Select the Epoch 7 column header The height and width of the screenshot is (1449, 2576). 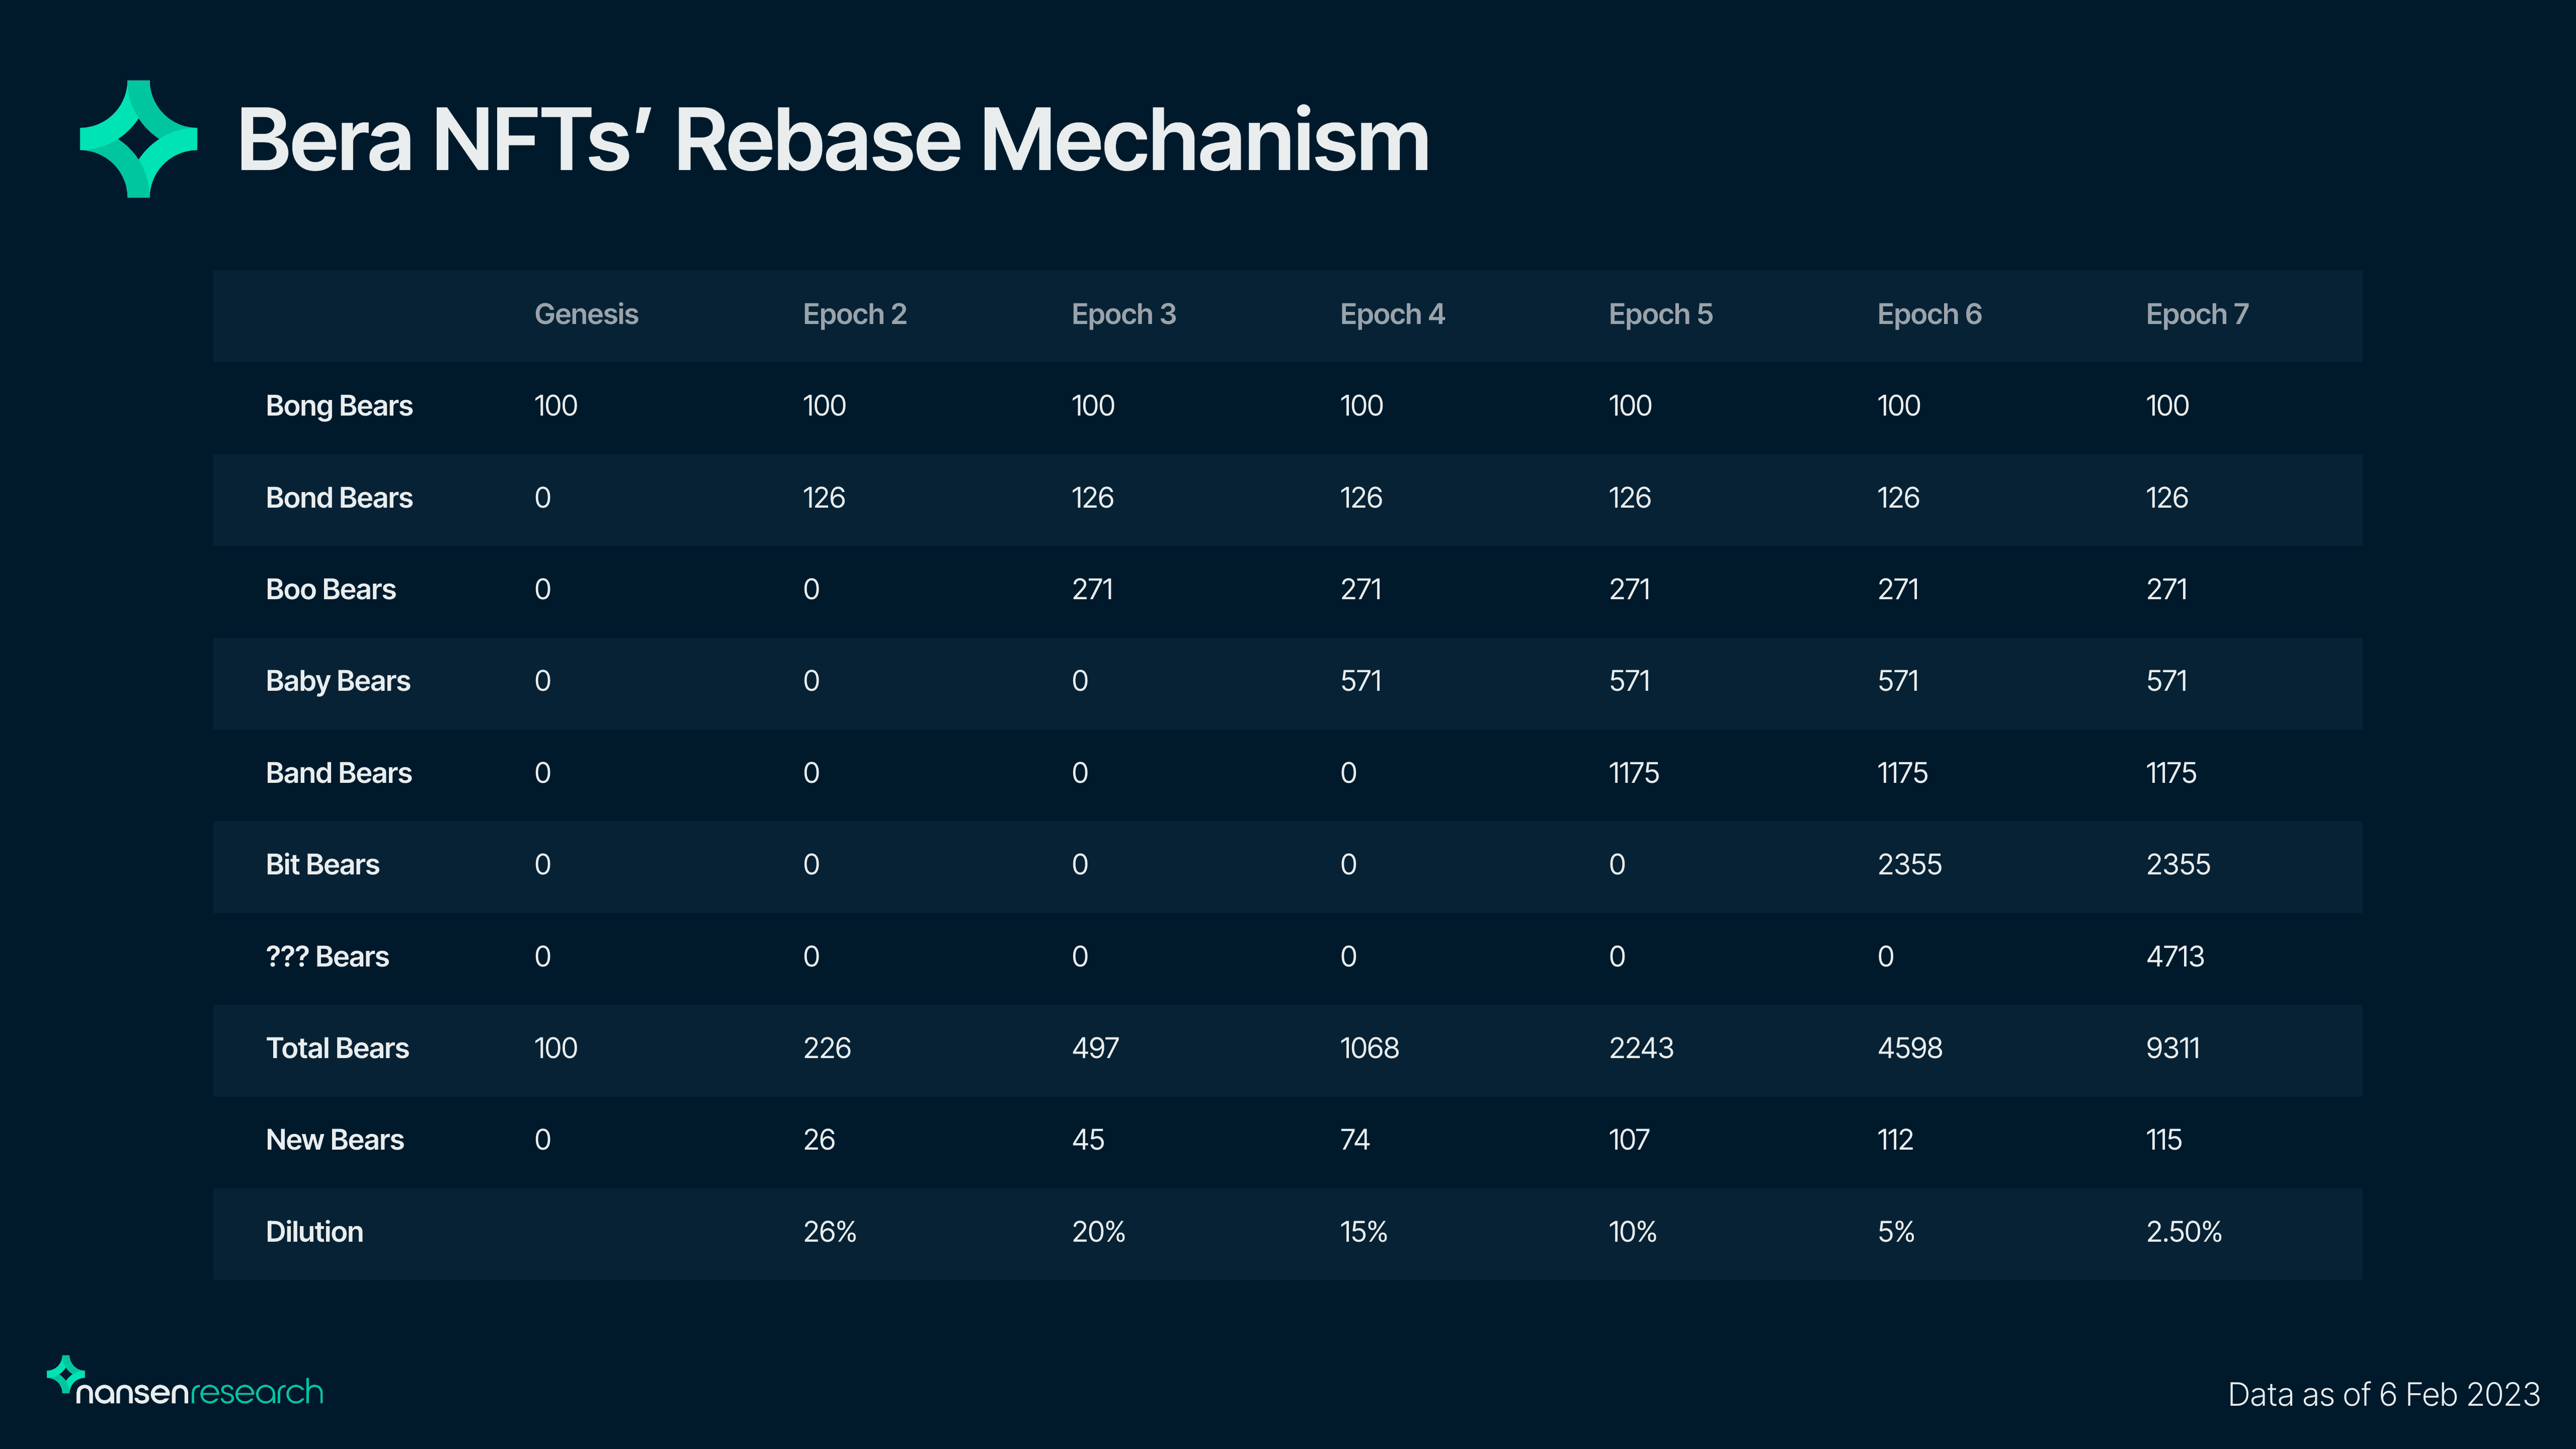pos(2196,314)
